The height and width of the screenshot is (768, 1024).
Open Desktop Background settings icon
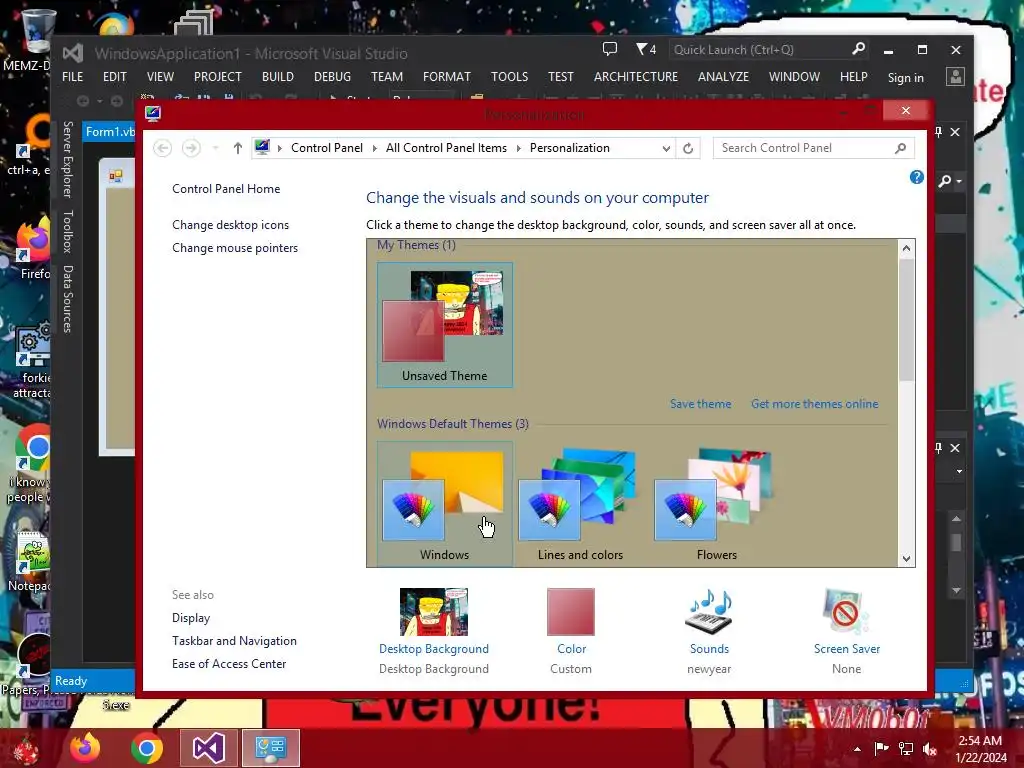click(434, 611)
